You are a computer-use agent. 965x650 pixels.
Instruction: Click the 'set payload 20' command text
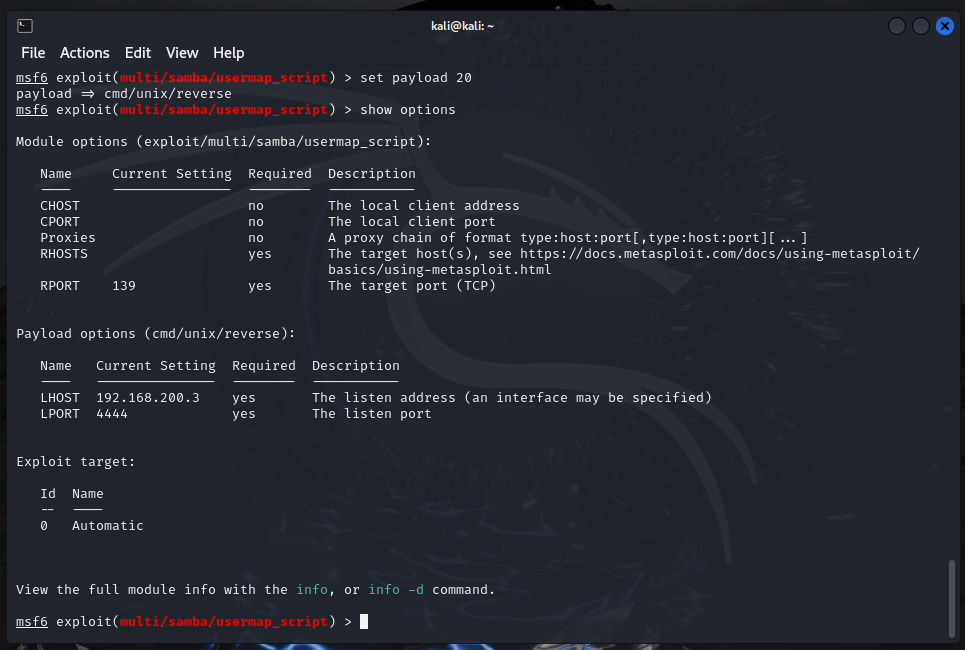pyautogui.click(x=416, y=78)
